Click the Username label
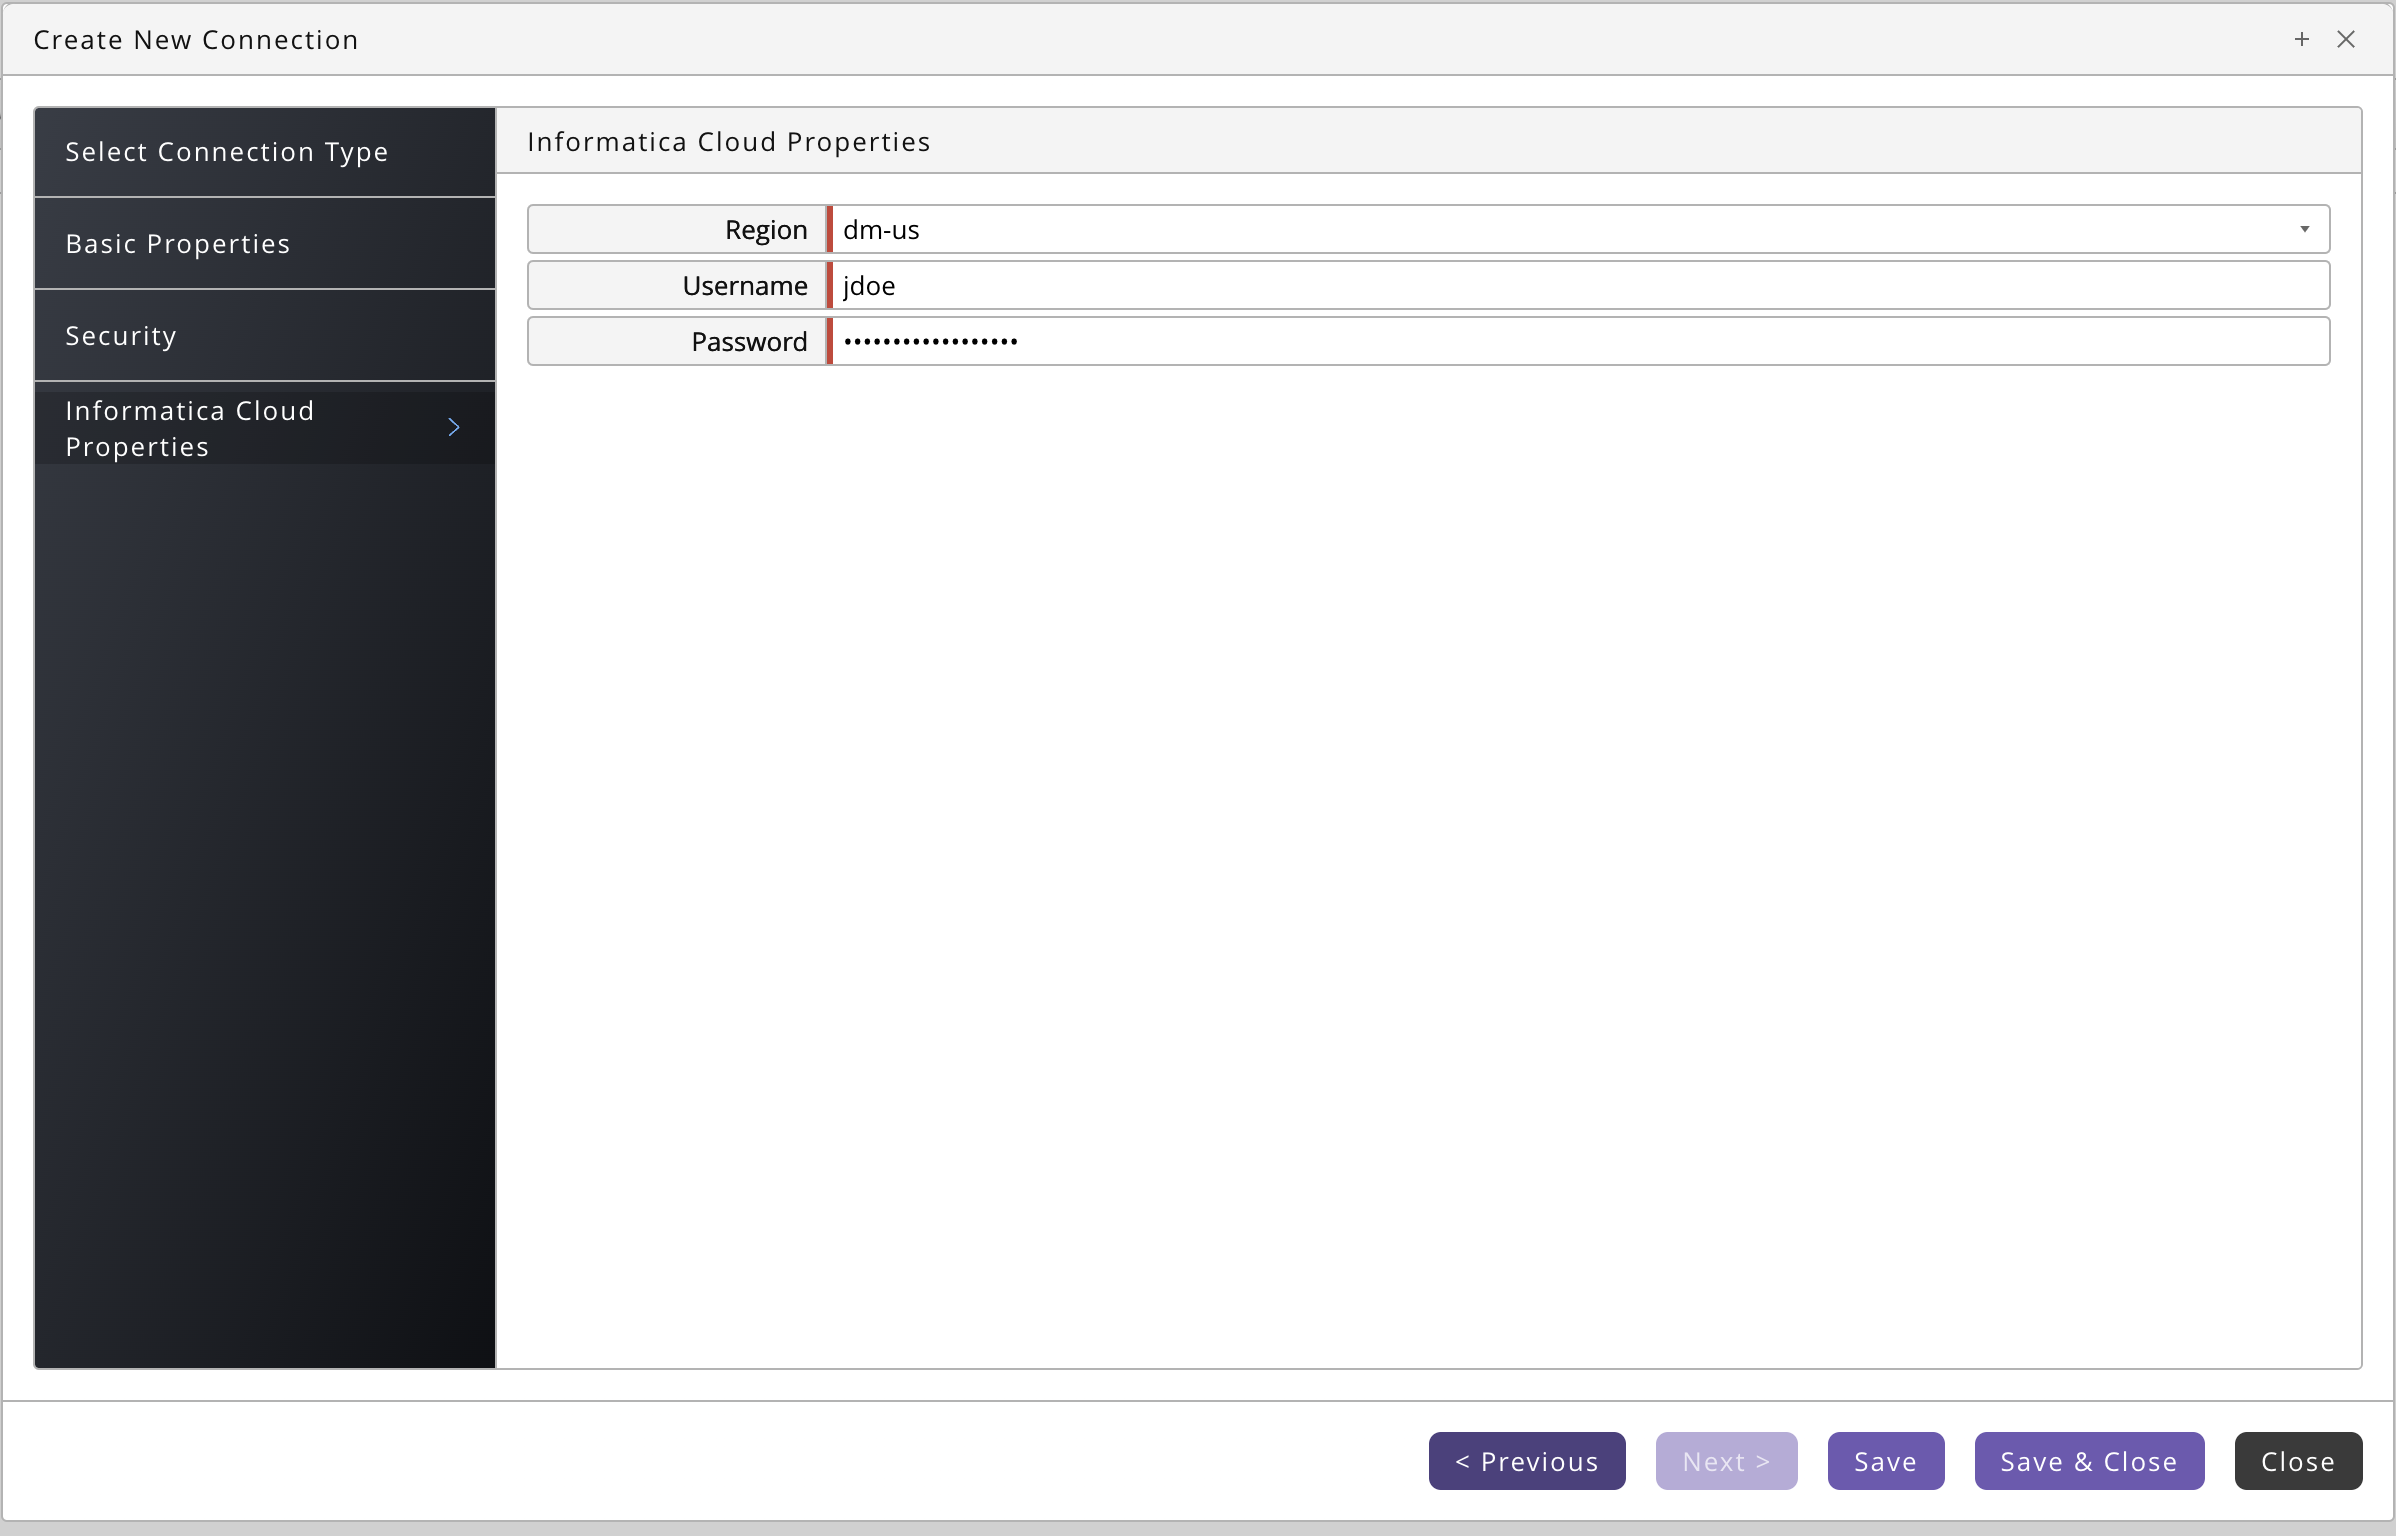2396x1536 pixels. 745,286
